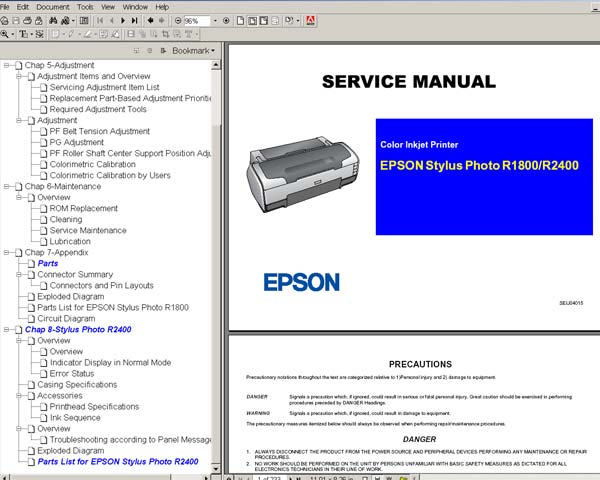The image size is (600, 480).
Task: Open the Window menu
Action: [135, 7]
